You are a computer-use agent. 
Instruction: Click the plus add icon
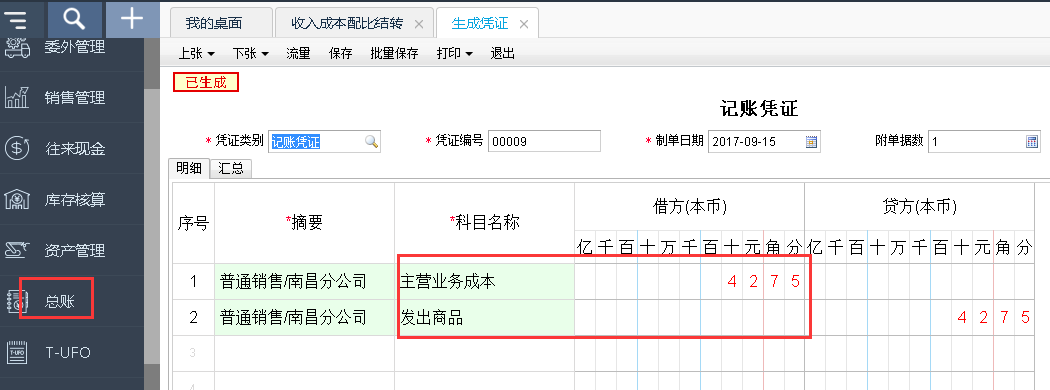[132, 19]
